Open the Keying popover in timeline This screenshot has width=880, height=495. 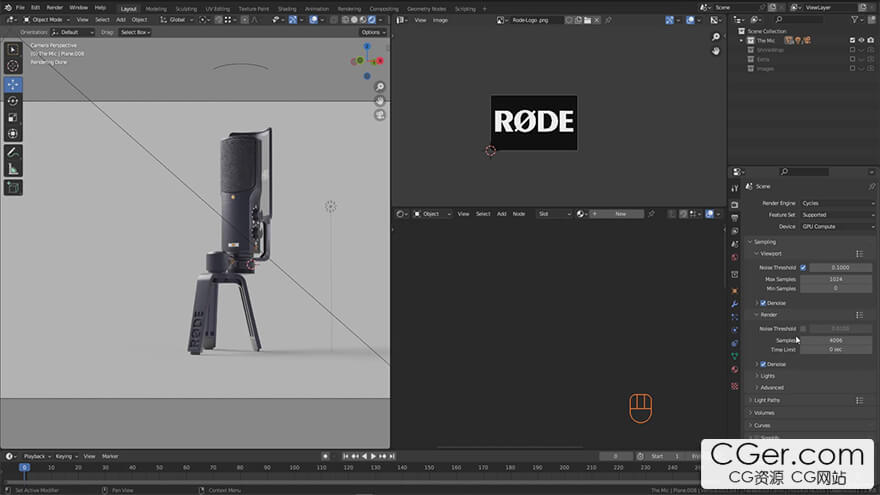pos(66,456)
